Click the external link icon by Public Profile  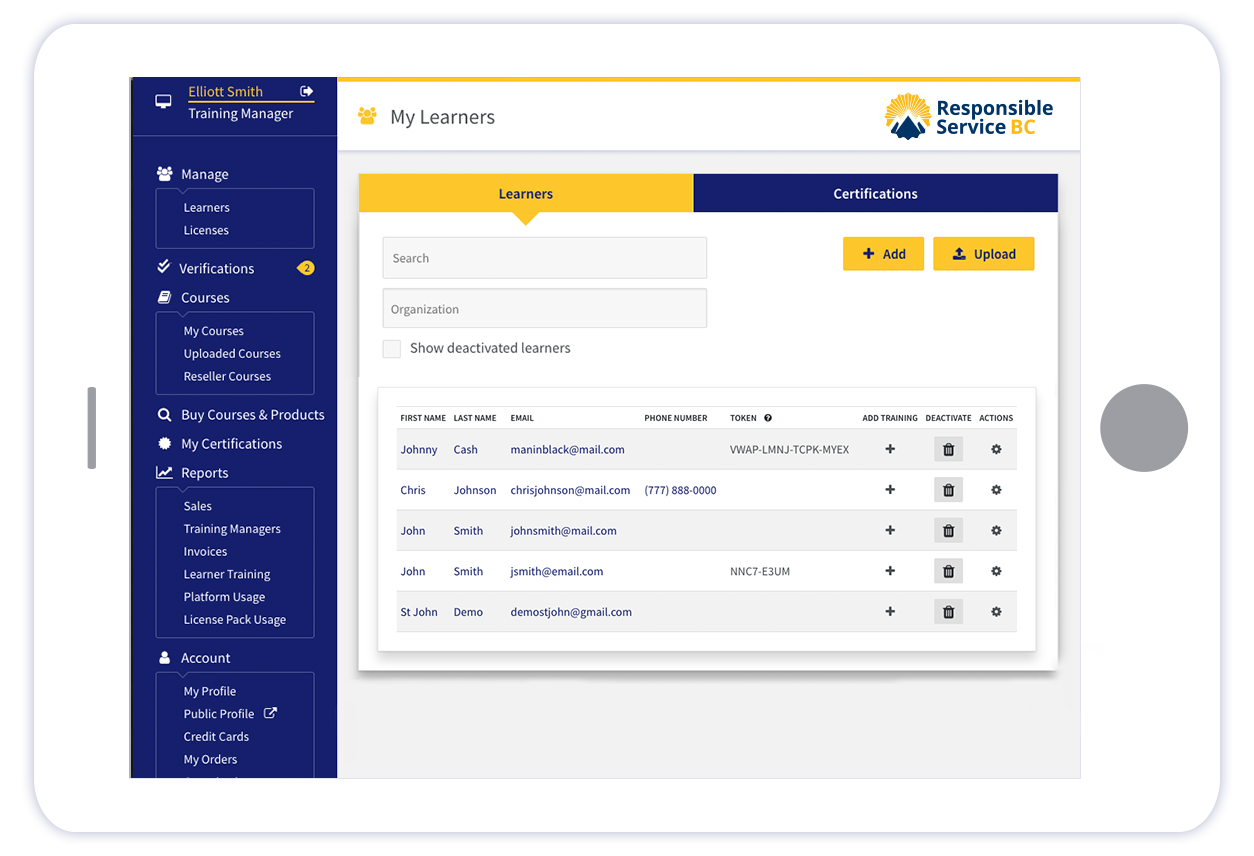point(270,714)
